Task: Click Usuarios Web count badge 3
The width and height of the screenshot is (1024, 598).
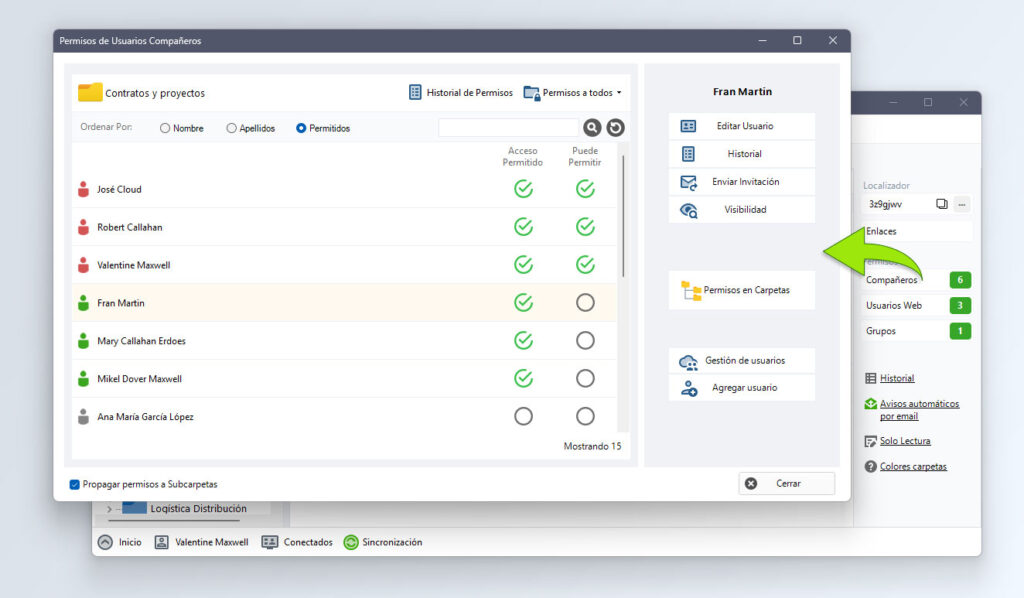Action: 960,306
